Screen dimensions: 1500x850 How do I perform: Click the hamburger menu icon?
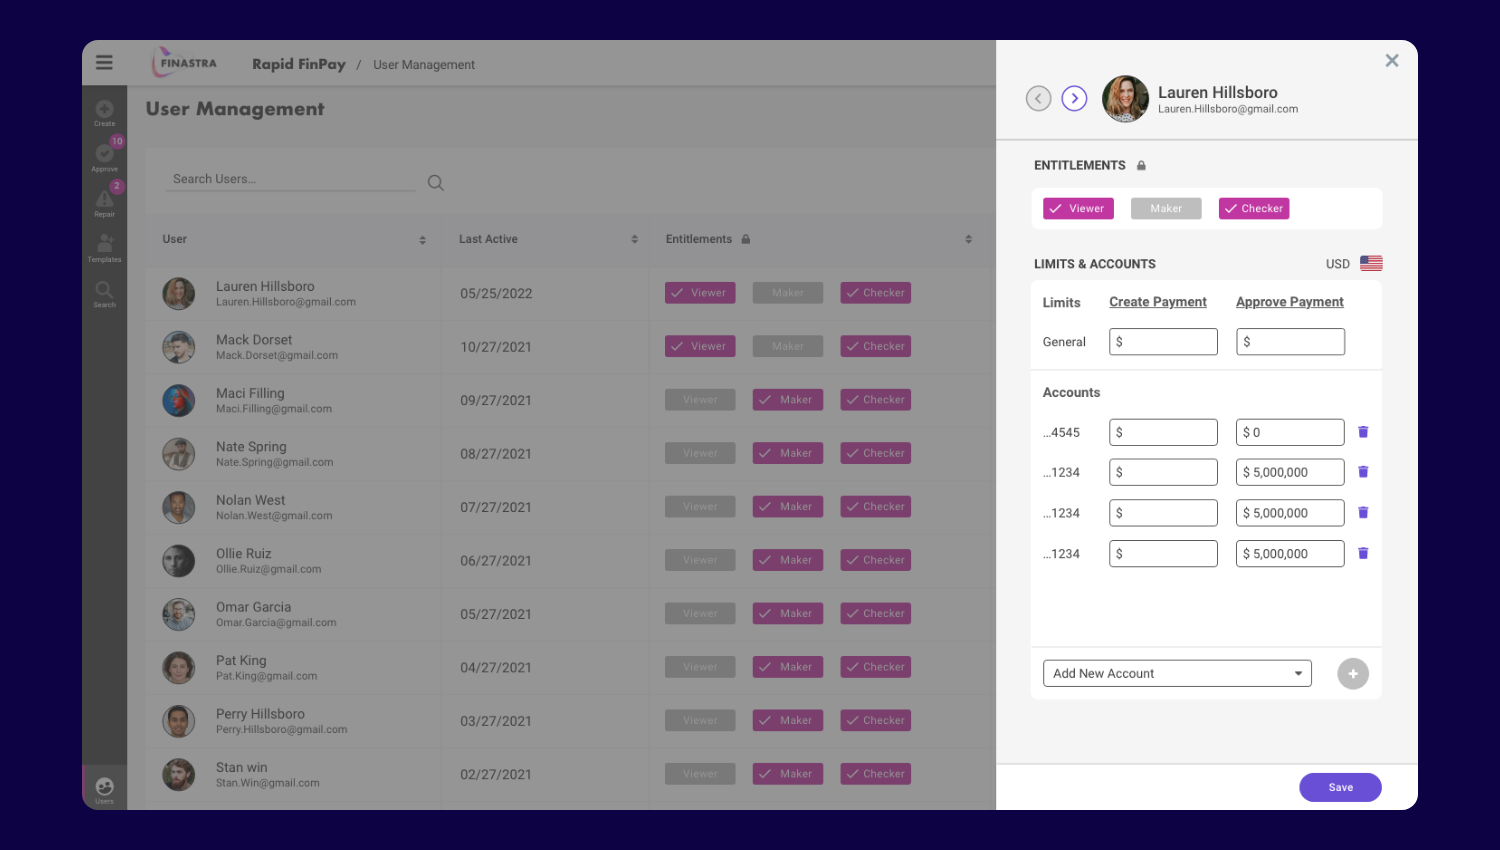(x=104, y=62)
